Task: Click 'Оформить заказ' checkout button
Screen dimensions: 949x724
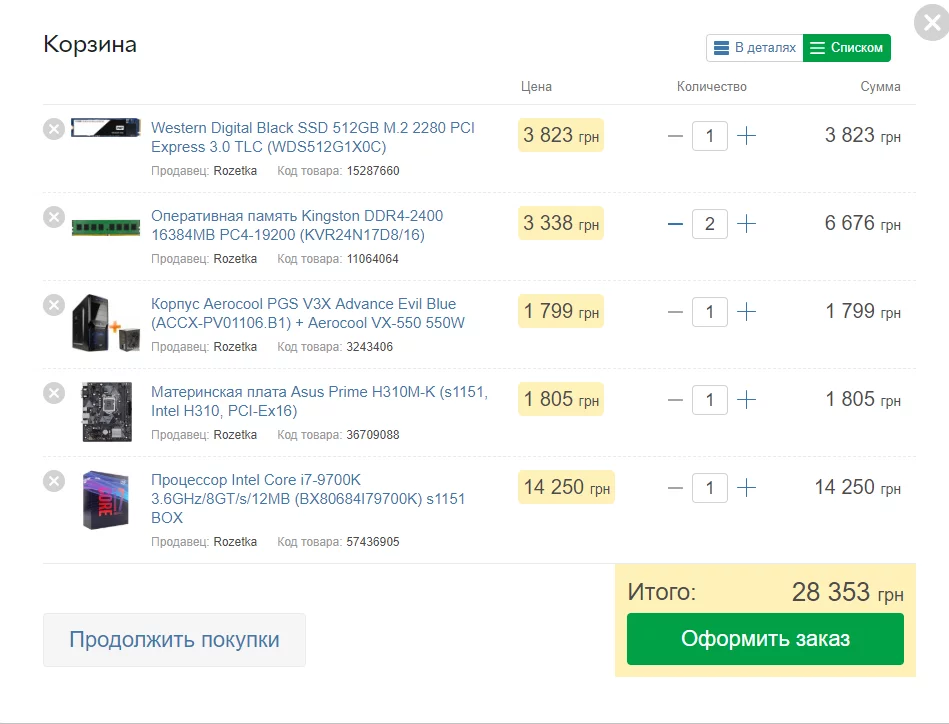Action: (x=765, y=639)
